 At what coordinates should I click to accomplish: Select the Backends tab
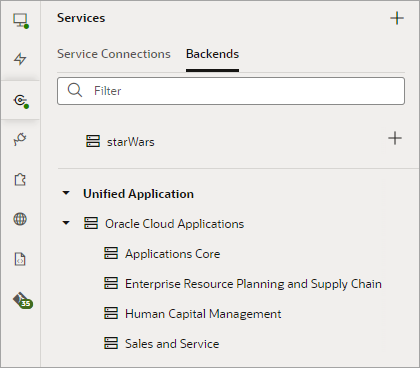click(212, 54)
